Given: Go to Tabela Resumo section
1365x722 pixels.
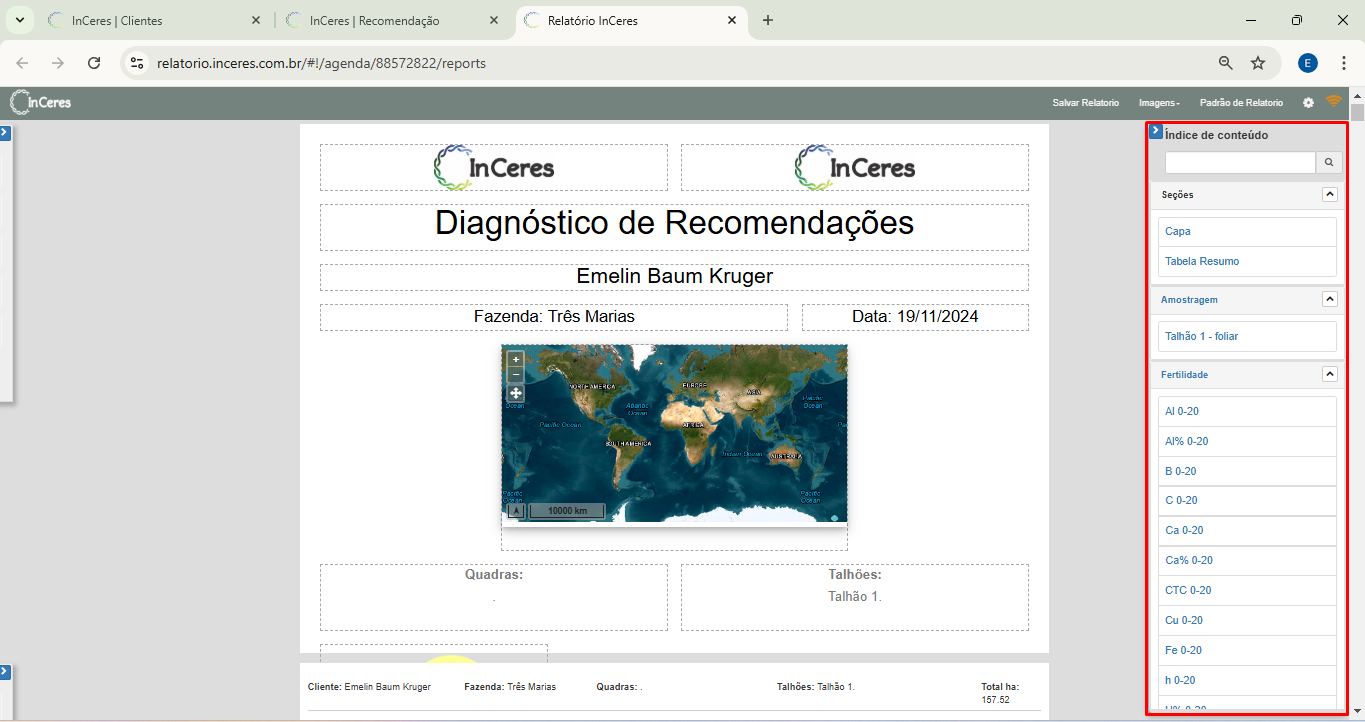Looking at the screenshot, I should (1247, 261).
